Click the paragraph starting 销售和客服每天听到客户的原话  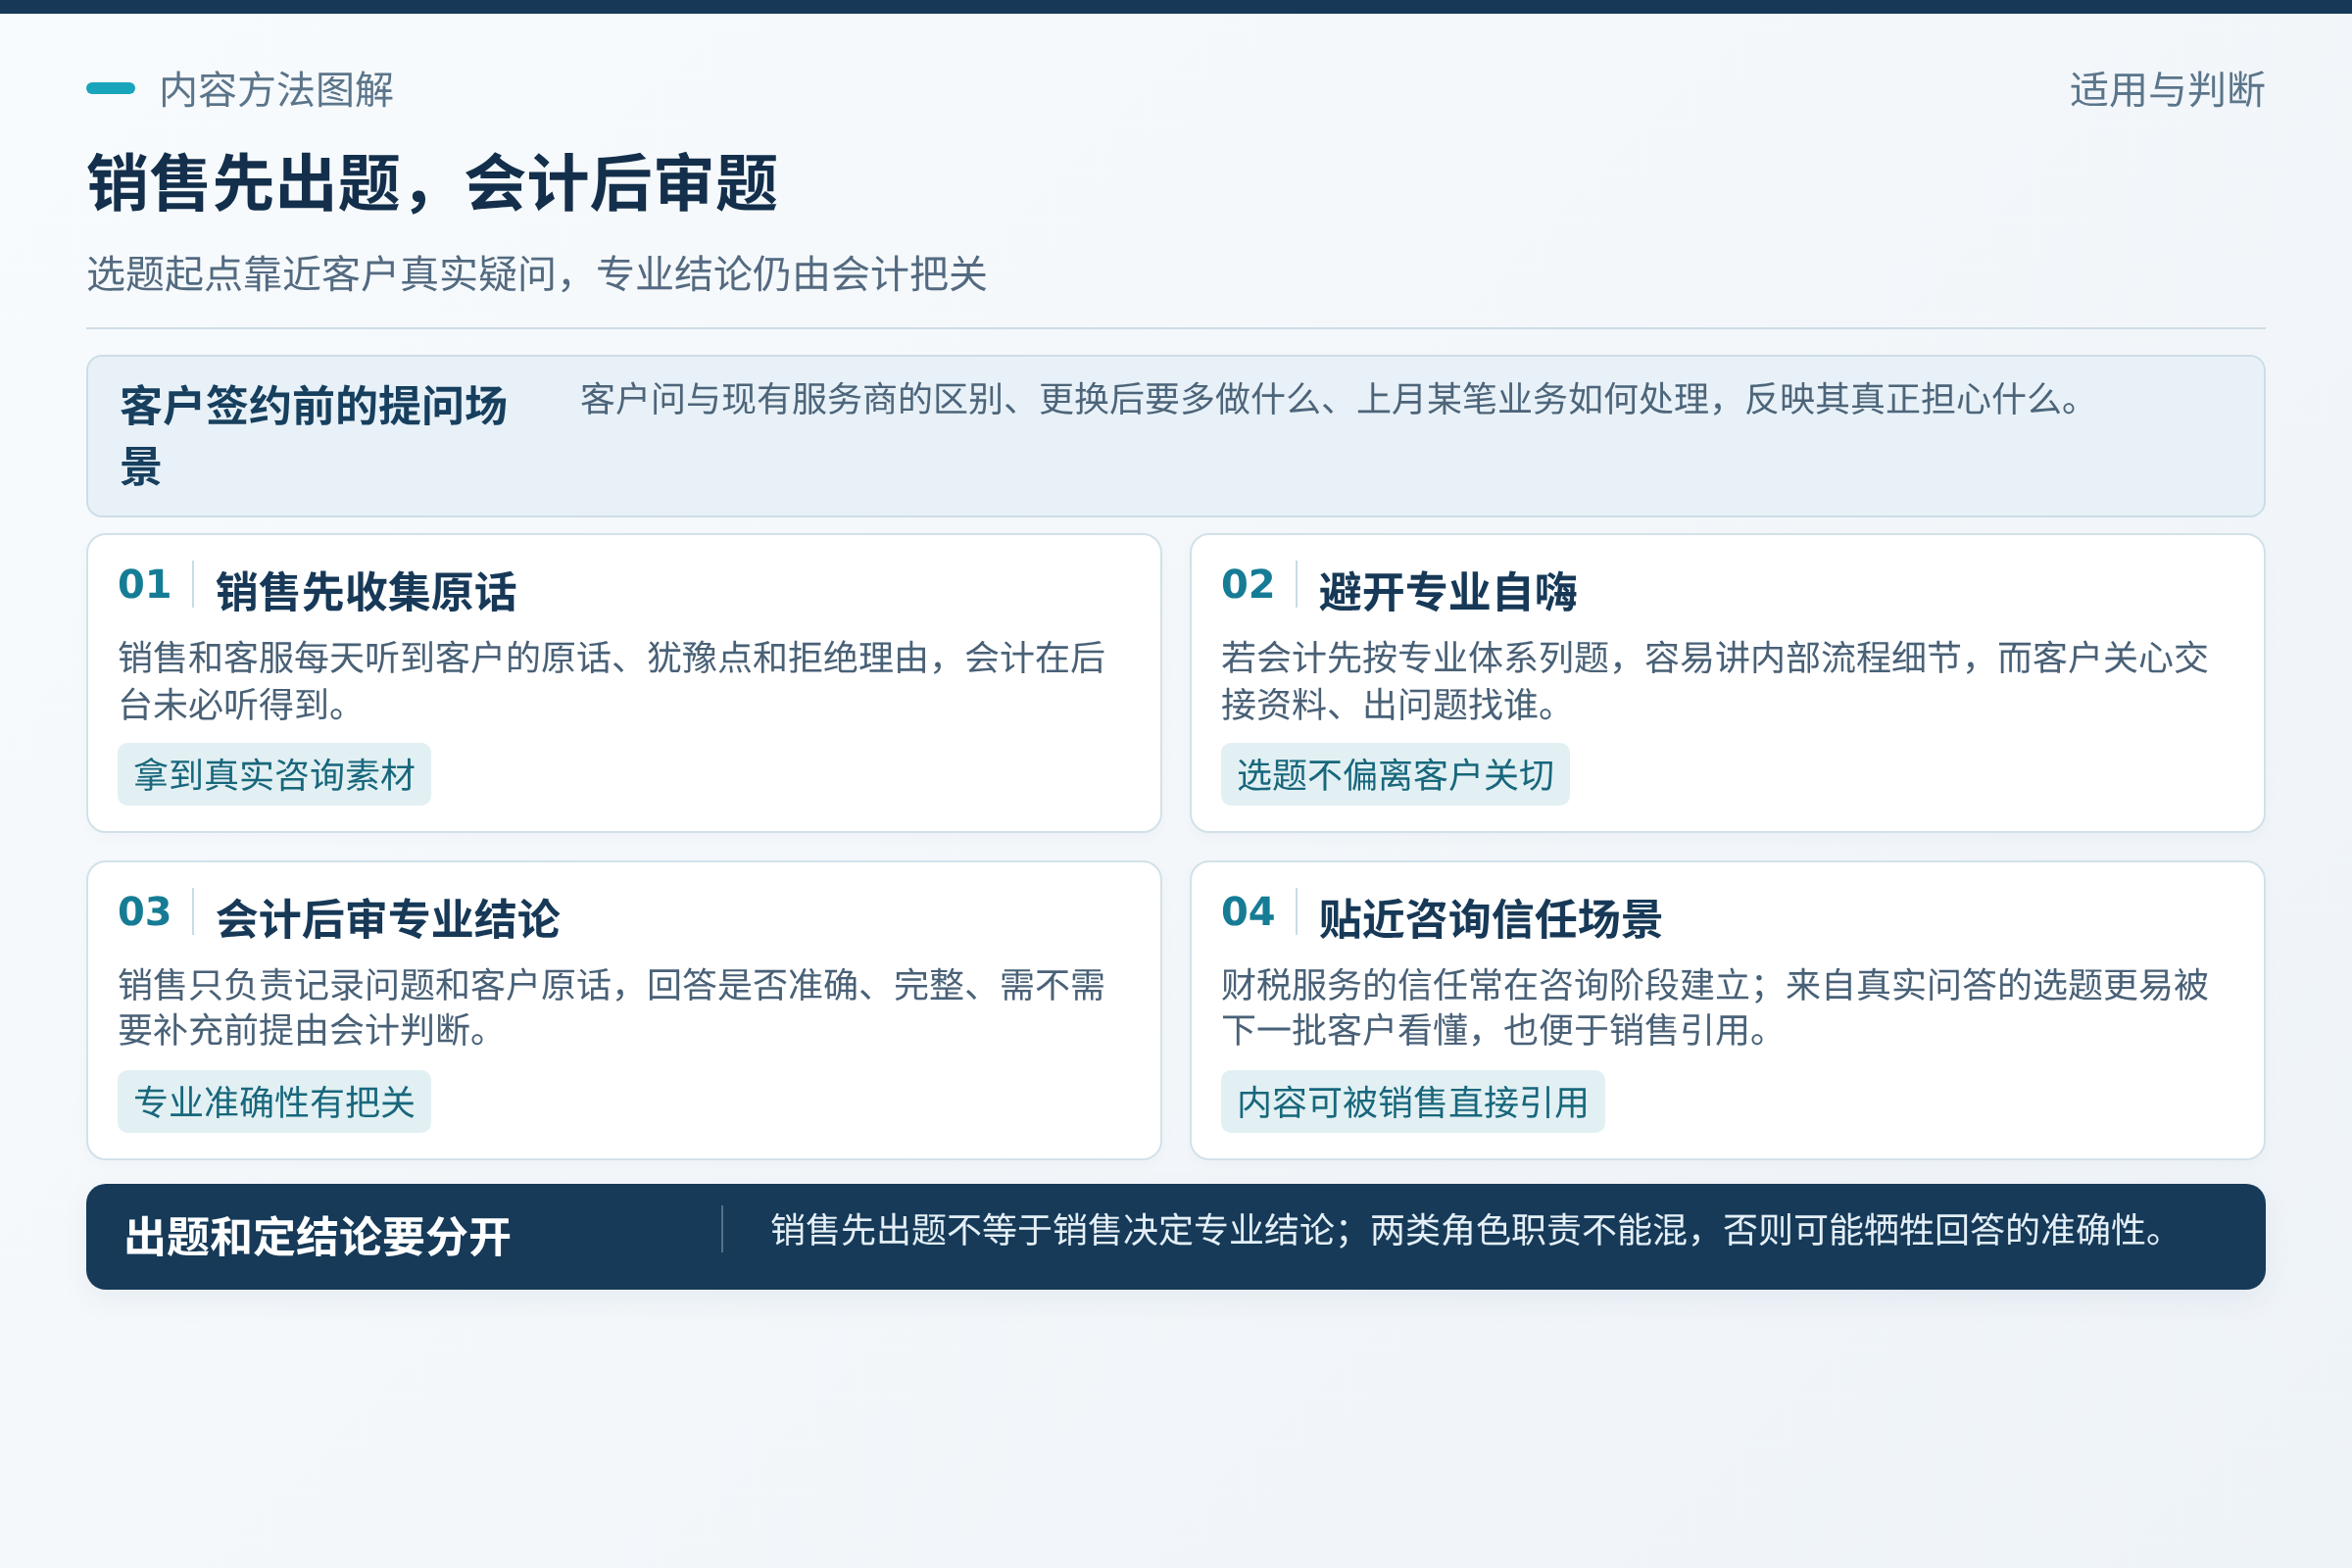(x=611, y=681)
